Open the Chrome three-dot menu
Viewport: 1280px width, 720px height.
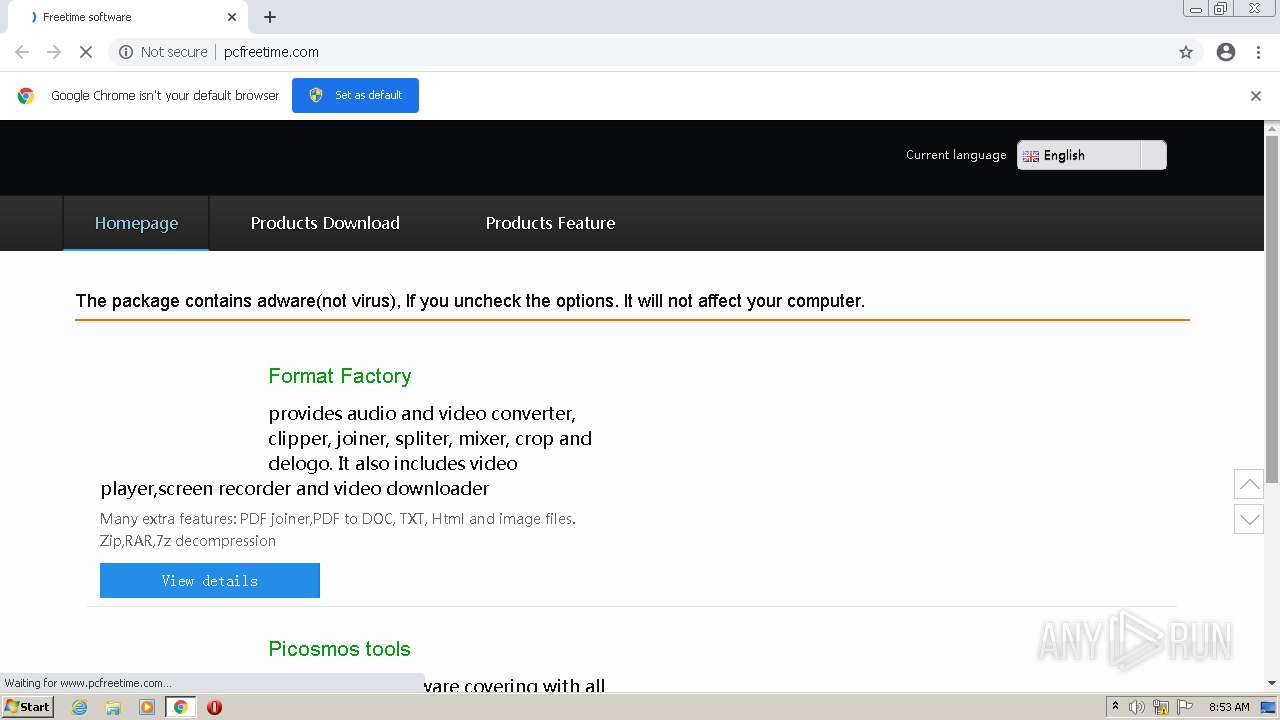(x=1259, y=52)
